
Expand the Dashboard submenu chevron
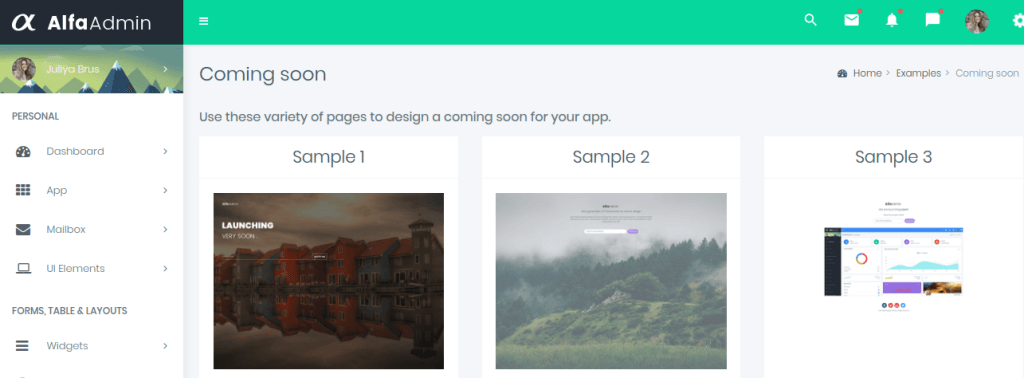pyautogui.click(x=165, y=151)
